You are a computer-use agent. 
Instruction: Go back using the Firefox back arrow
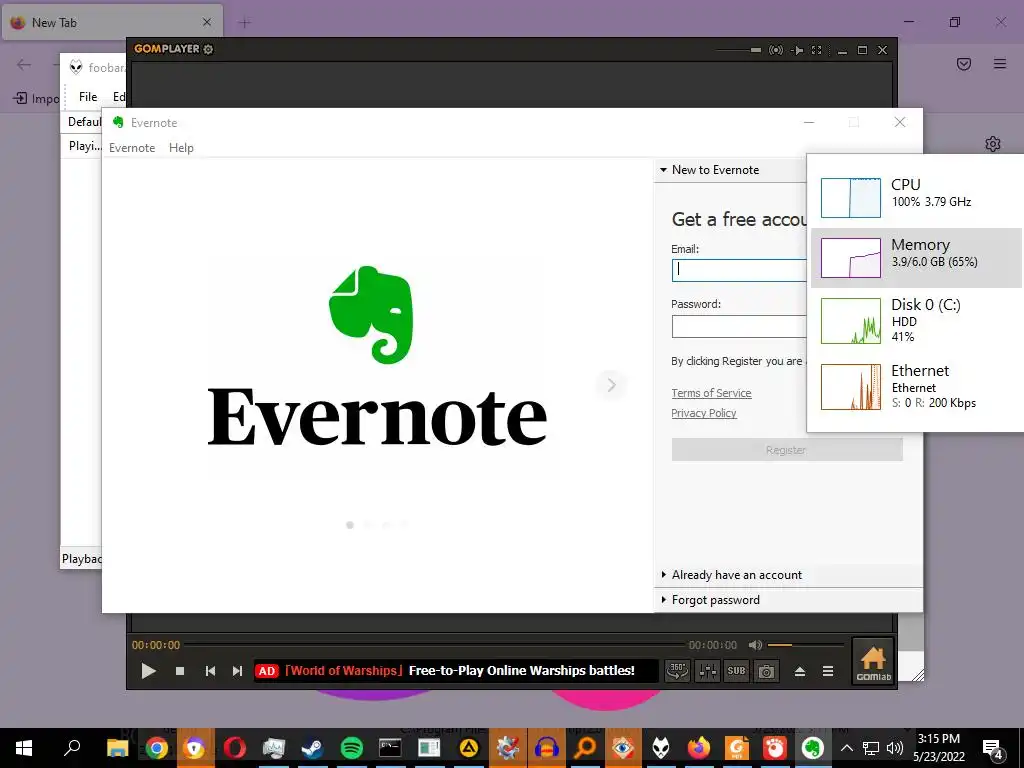pos(24,64)
